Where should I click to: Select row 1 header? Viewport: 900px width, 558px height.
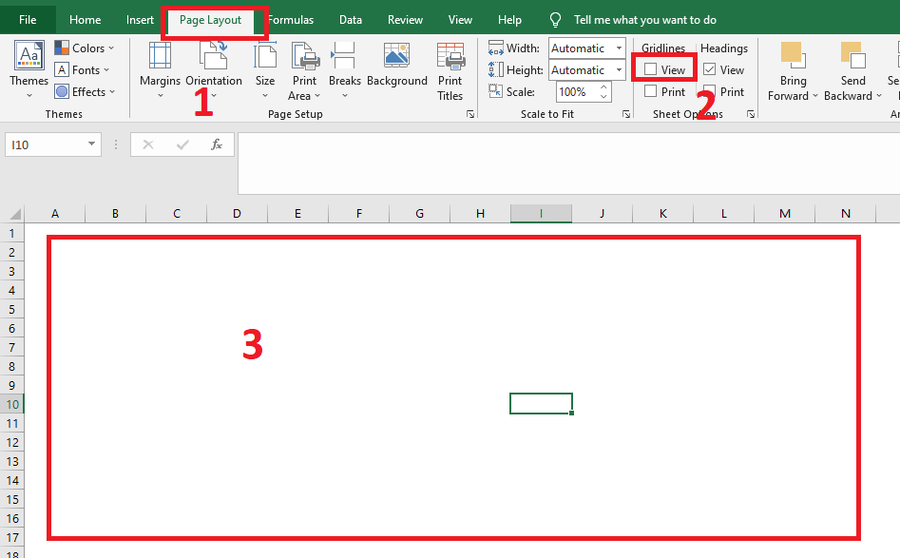(x=12, y=234)
